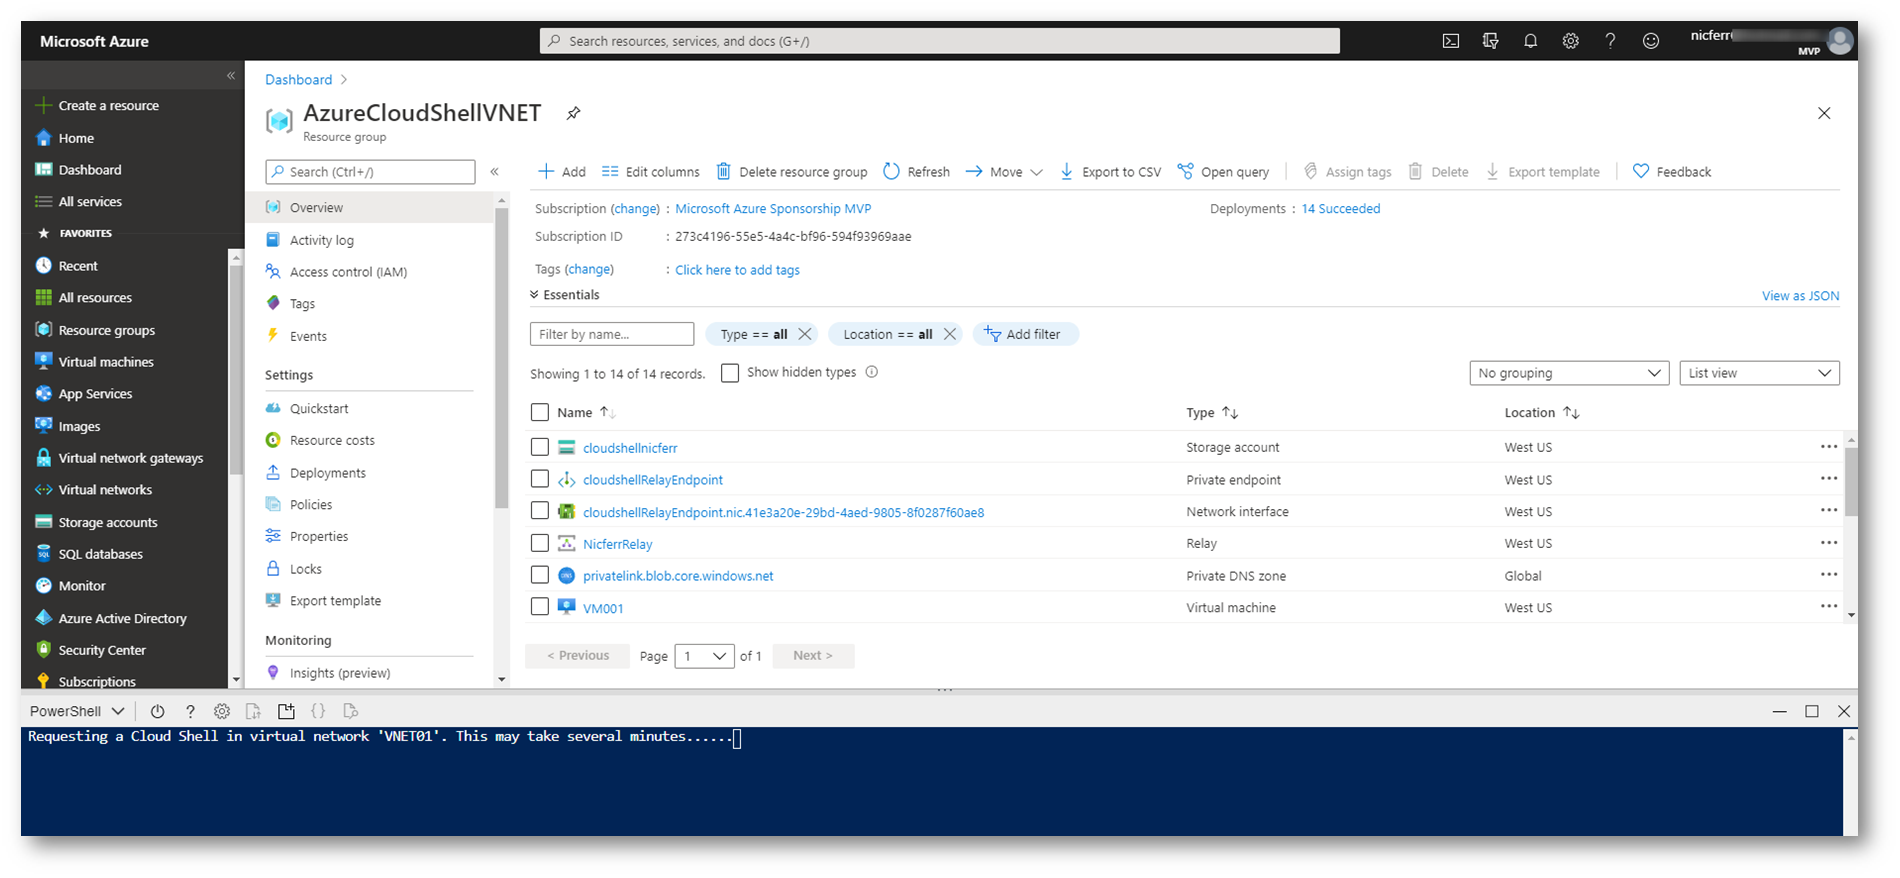Open the PowerShell shell type dropdown
This screenshot has height=878, width=1900.
[x=77, y=711]
